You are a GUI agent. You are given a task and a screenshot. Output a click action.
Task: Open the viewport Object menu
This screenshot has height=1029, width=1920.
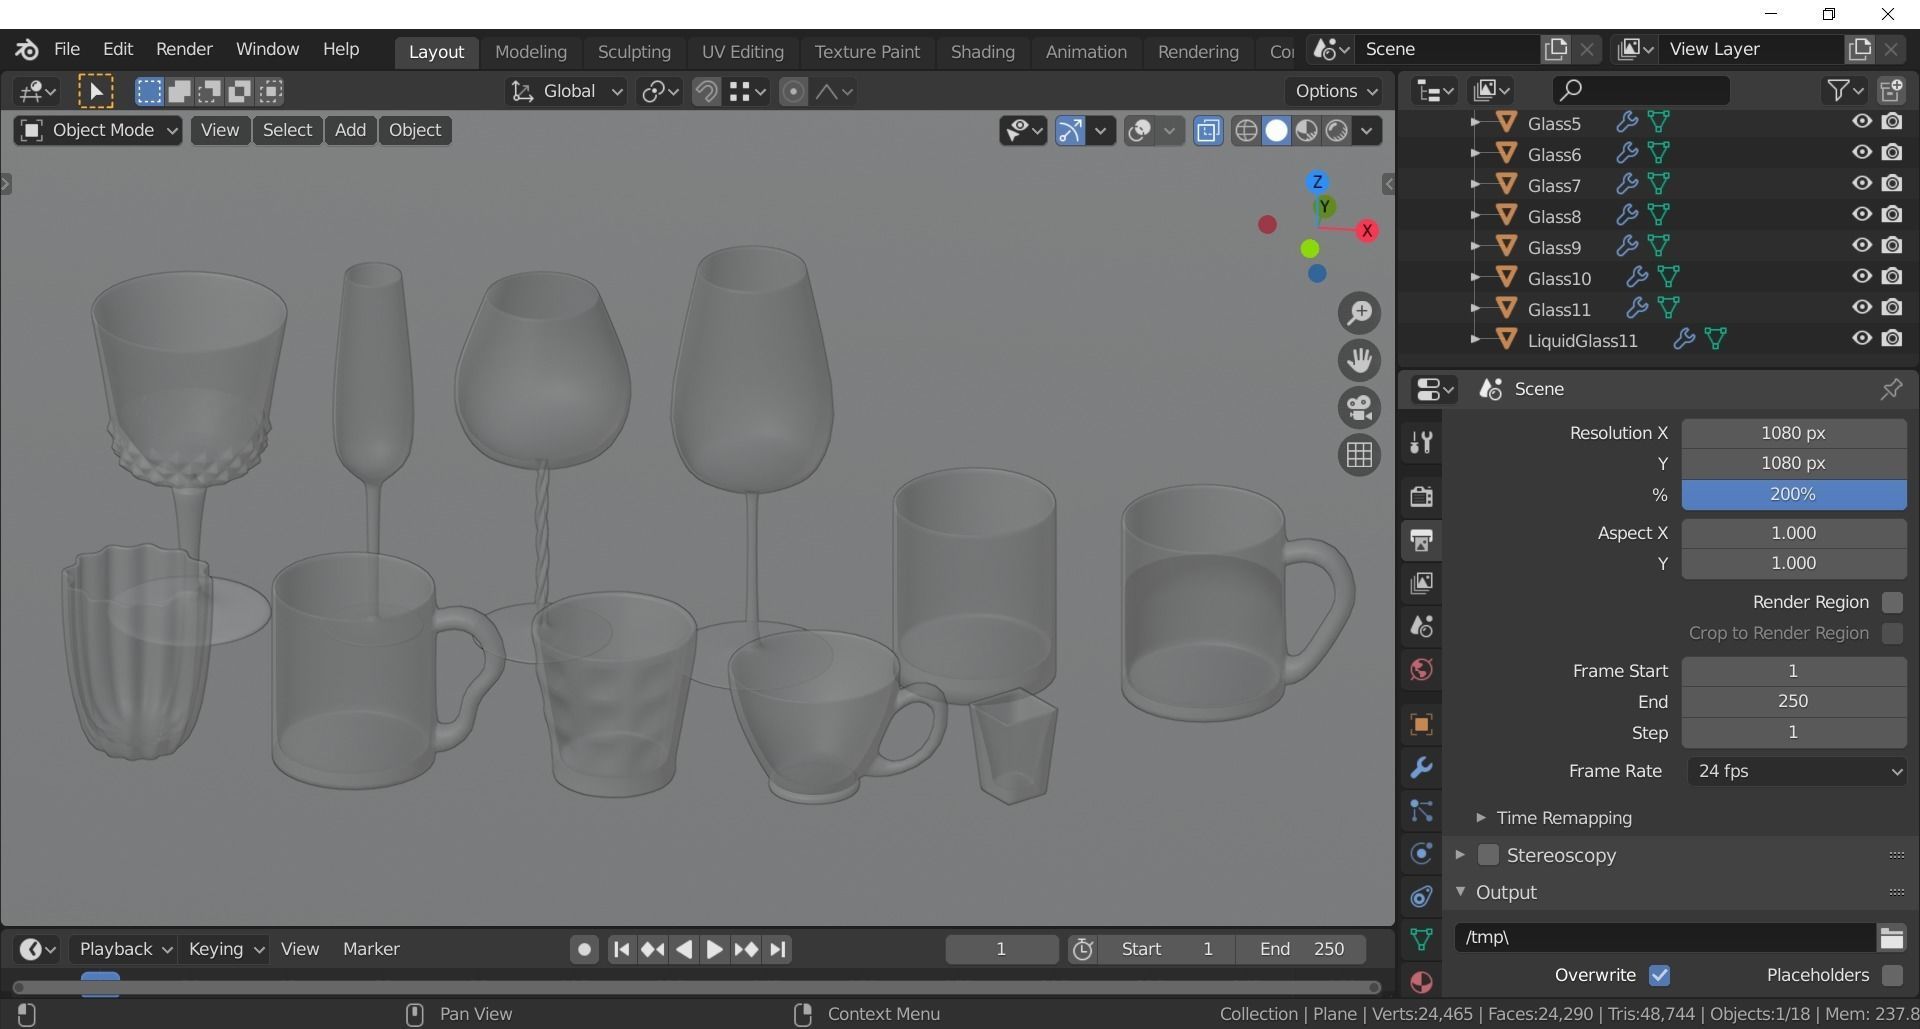[x=415, y=131]
